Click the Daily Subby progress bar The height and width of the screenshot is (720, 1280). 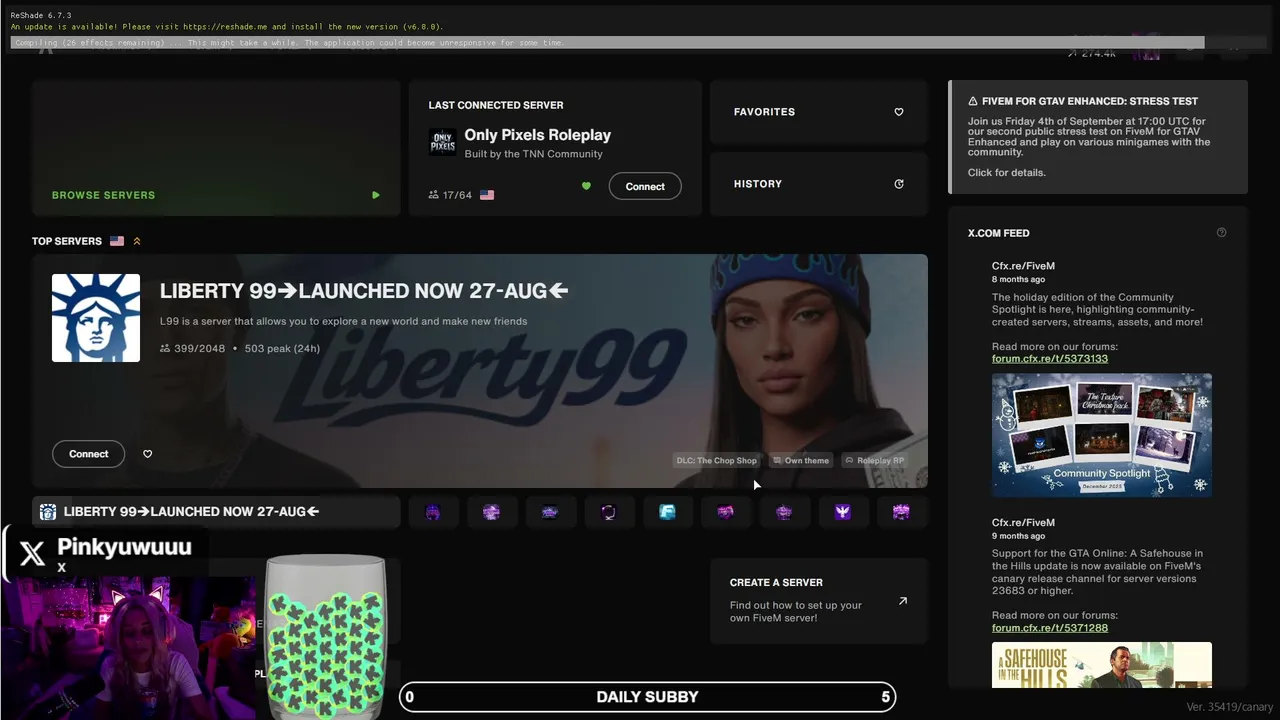point(647,697)
